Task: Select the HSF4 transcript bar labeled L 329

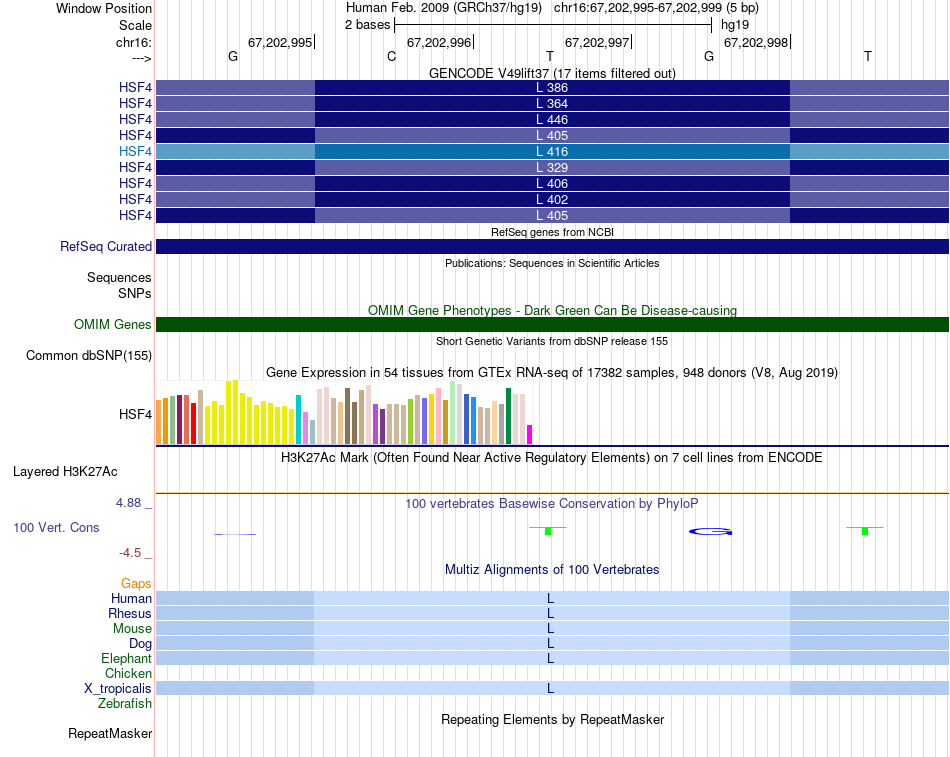Action: [552, 167]
